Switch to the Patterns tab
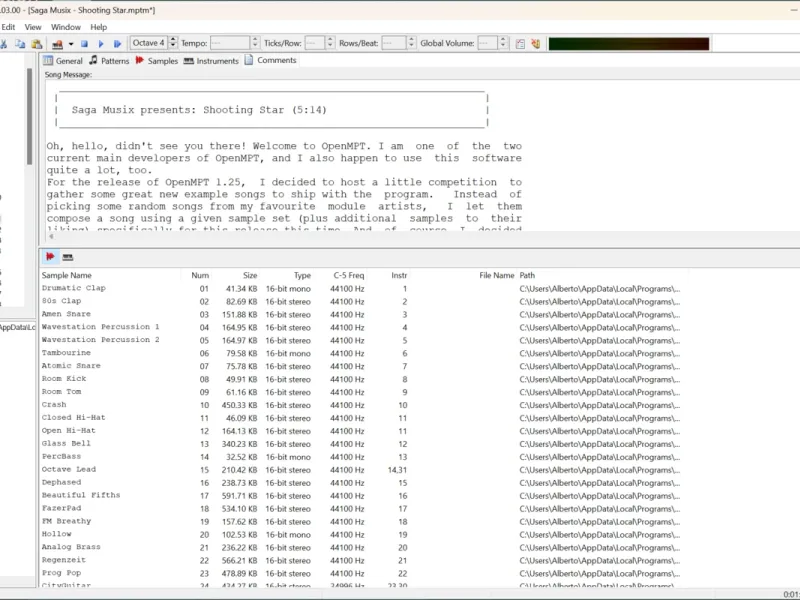 click(x=109, y=61)
